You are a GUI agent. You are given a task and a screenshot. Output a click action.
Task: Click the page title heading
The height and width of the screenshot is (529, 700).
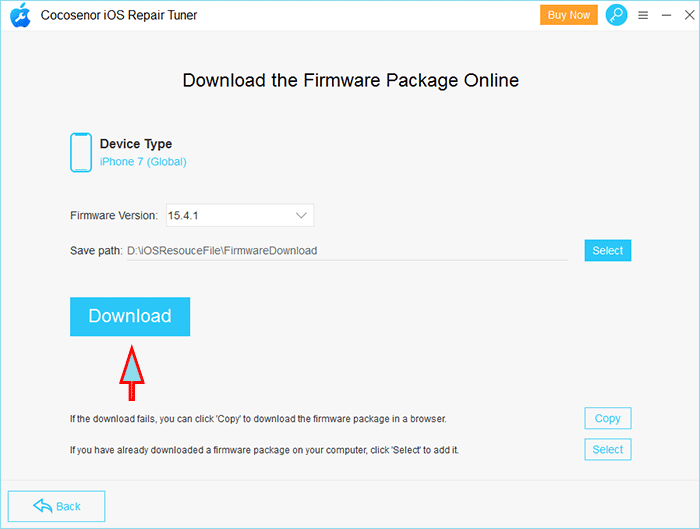pyautogui.click(x=350, y=80)
